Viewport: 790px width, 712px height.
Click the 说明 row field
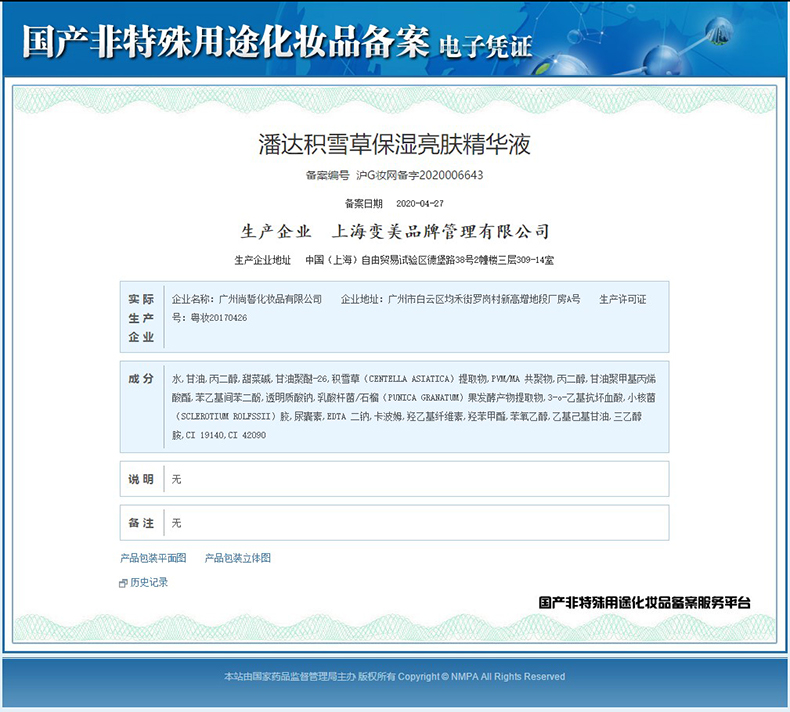(x=415, y=479)
